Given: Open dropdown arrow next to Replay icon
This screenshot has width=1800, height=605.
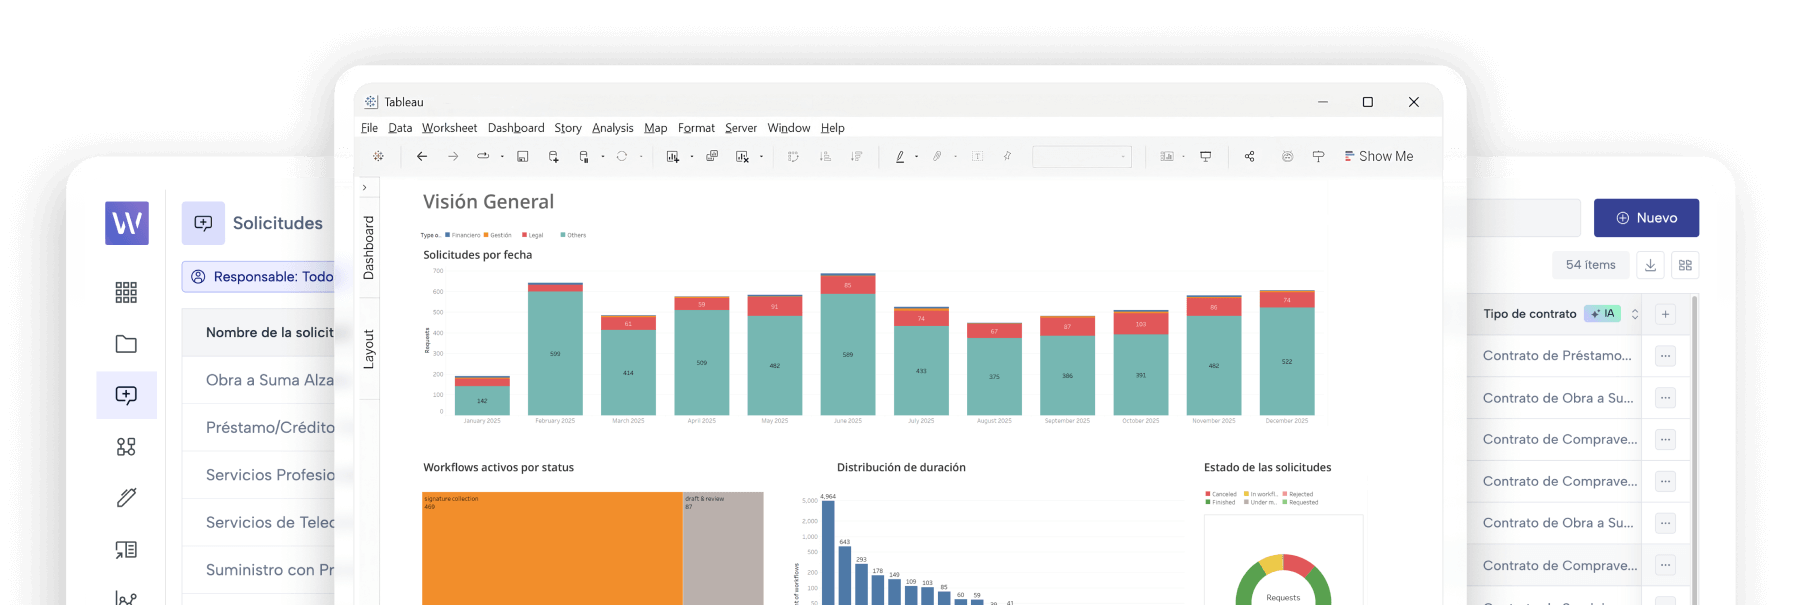Looking at the screenshot, I should pos(502,157).
